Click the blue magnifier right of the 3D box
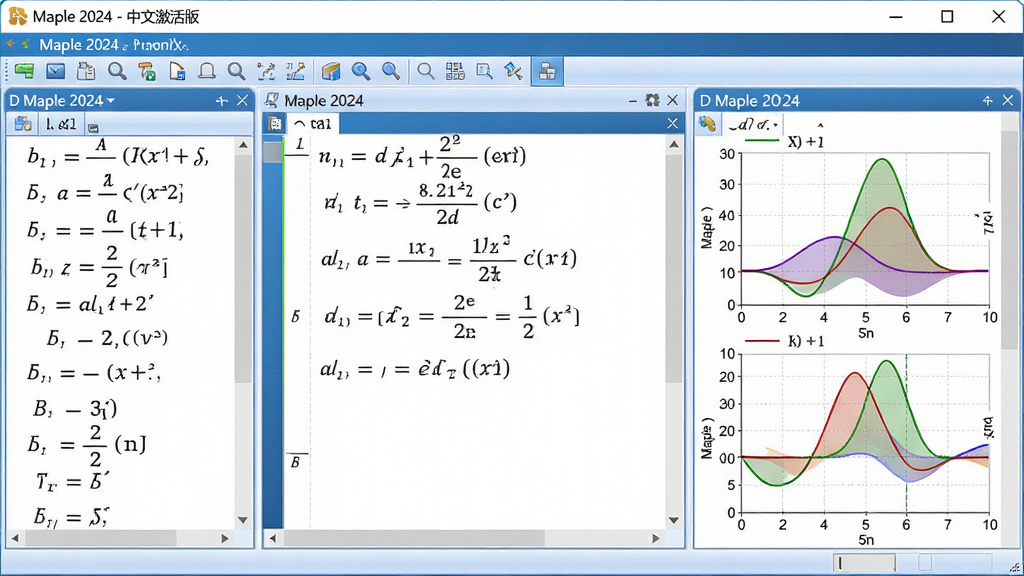The image size is (1024, 576). (x=360, y=71)
